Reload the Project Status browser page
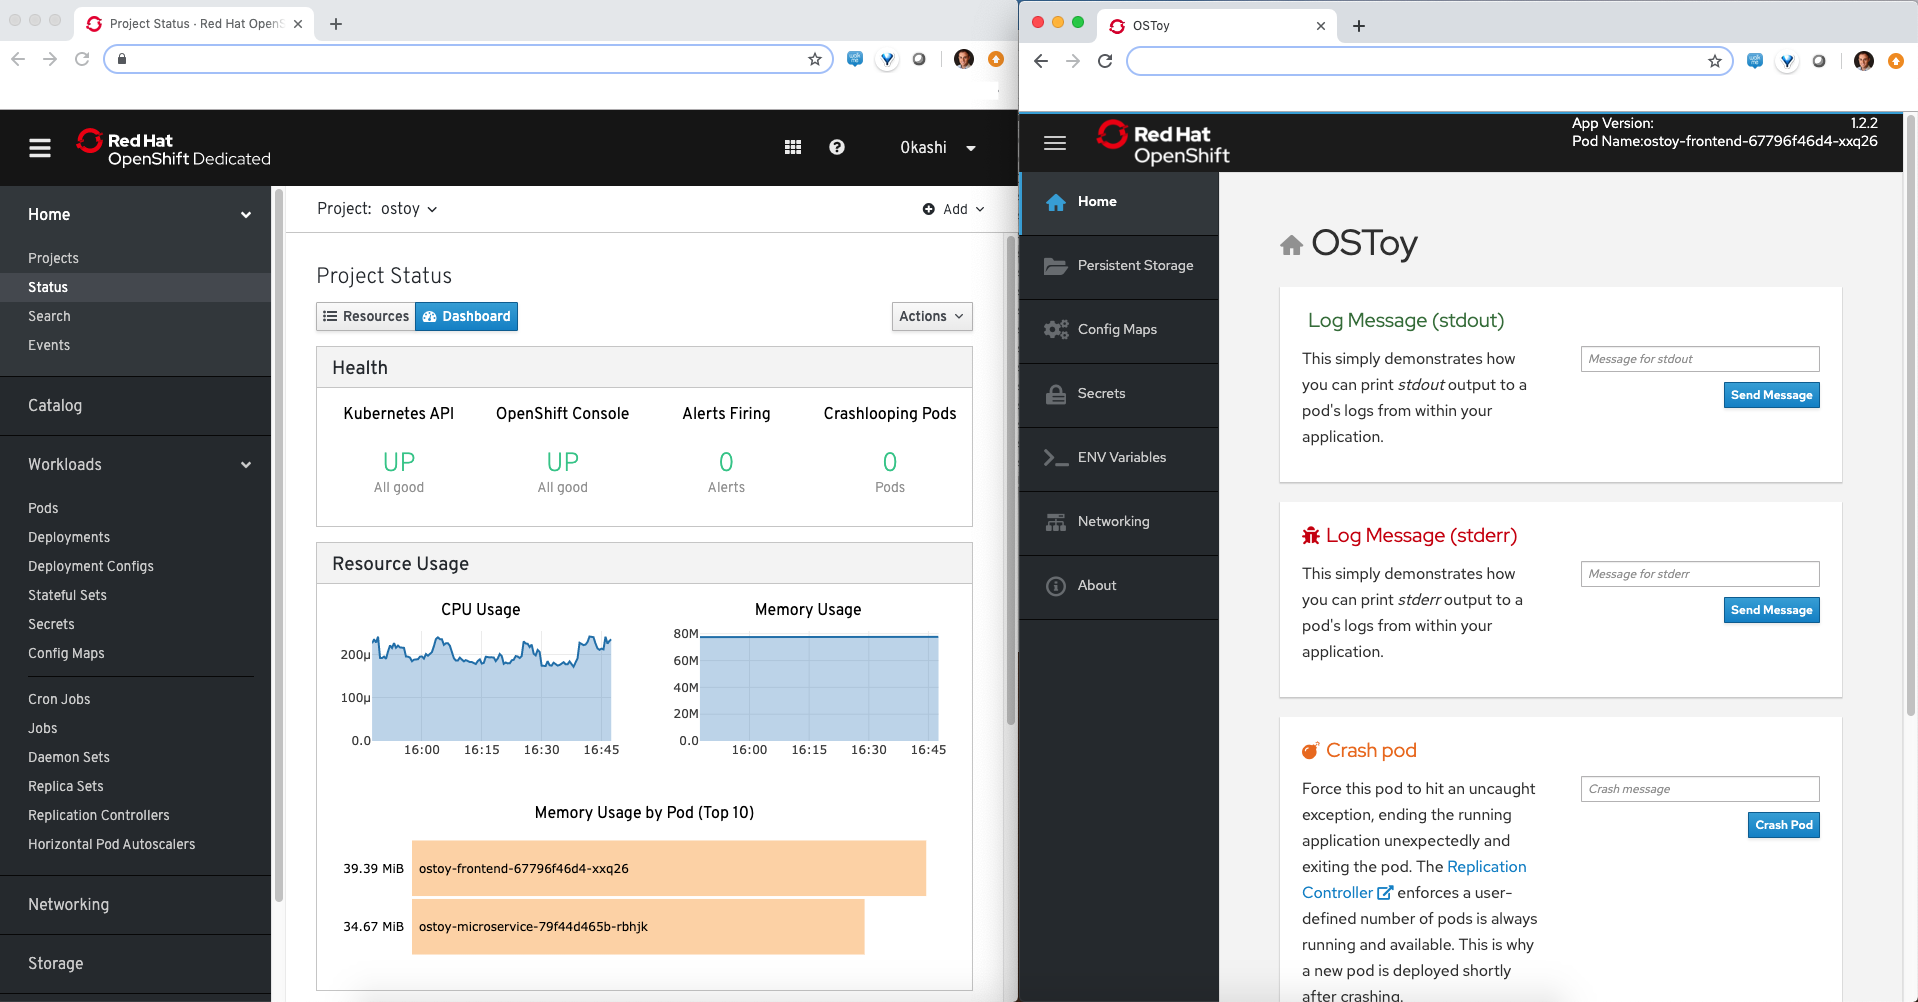The width and height of the screenshot is (1918, 1002). pyautogui.click(x=82, y=59)
